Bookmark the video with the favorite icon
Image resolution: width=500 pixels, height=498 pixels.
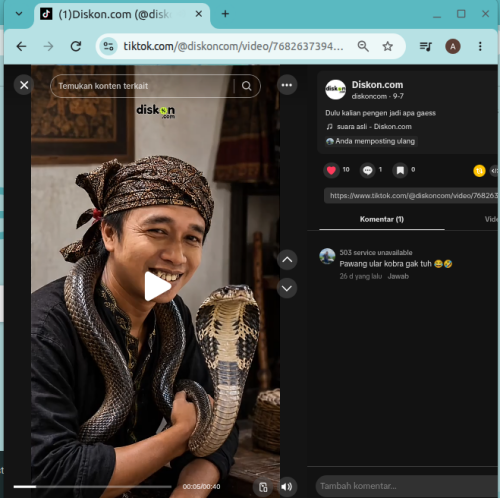(x=400, y=170)
